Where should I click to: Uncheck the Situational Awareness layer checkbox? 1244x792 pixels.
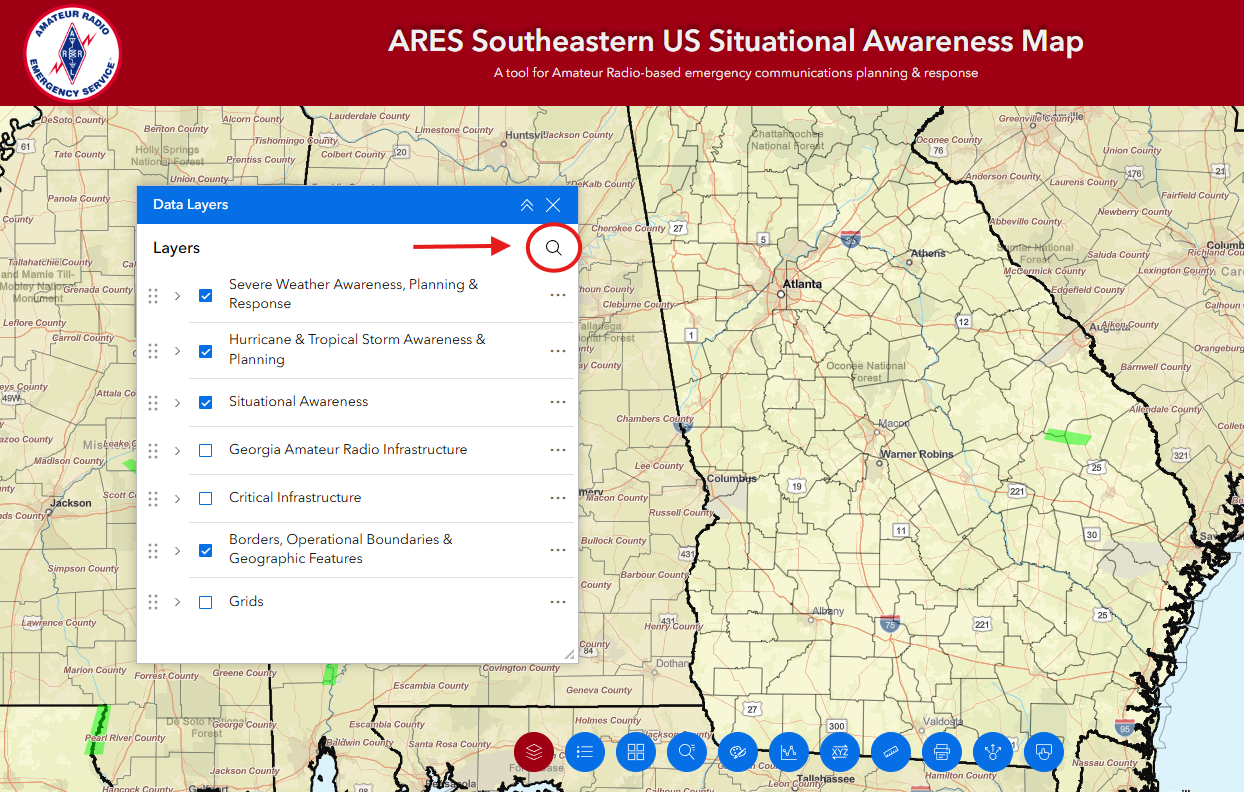coord(205,402)
